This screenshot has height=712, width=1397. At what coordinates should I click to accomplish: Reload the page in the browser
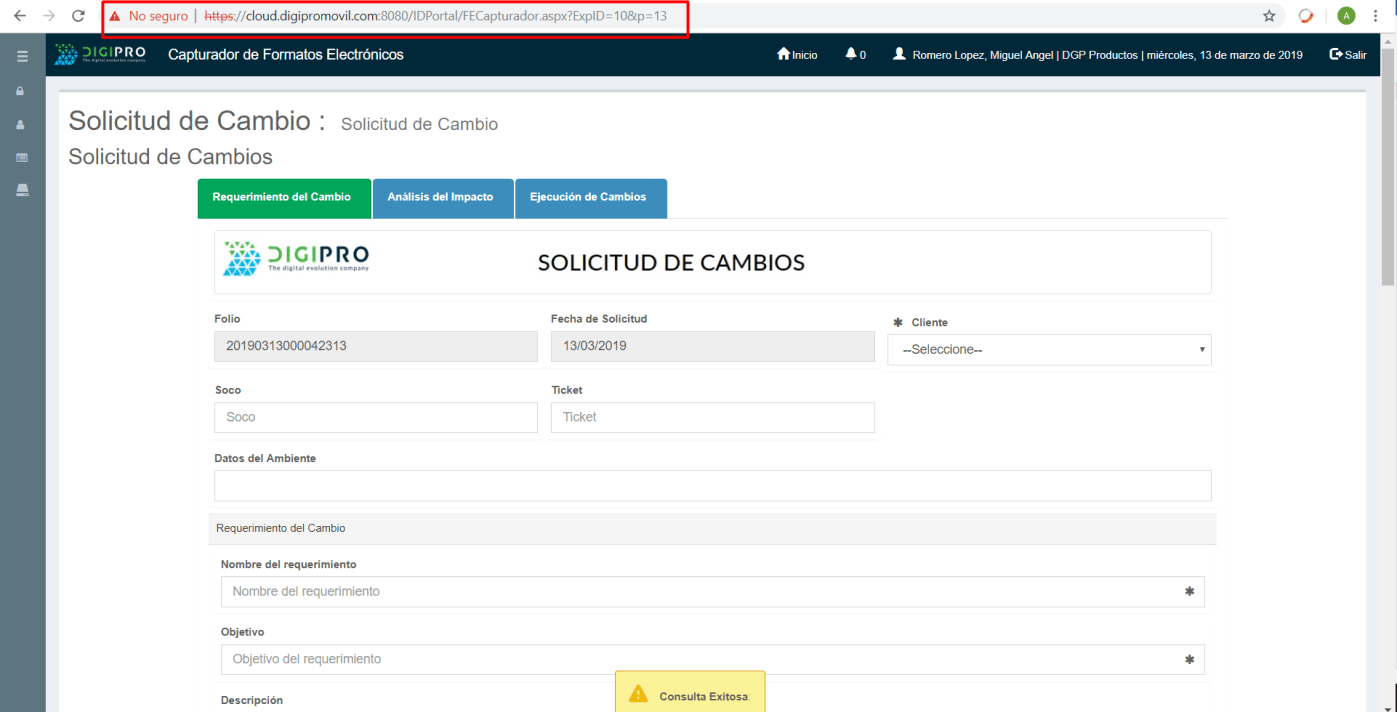(78, 16)
